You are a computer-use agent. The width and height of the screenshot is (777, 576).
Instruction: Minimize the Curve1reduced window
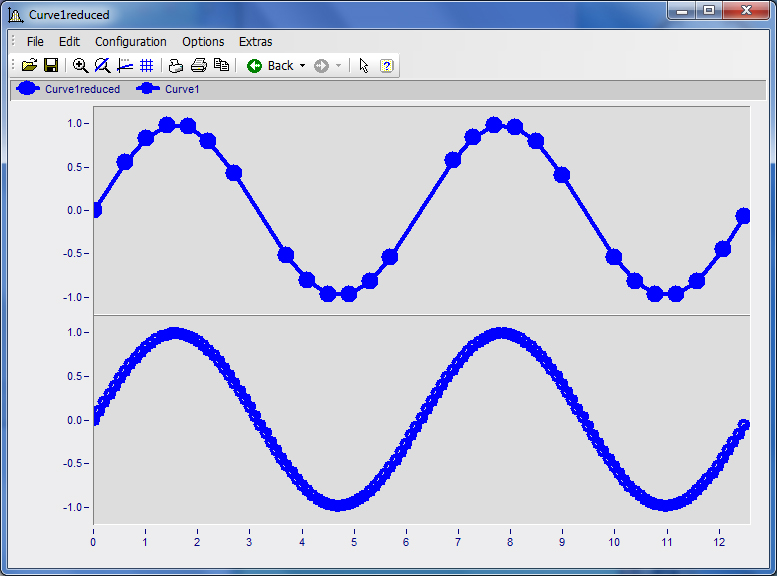(682, 10)
